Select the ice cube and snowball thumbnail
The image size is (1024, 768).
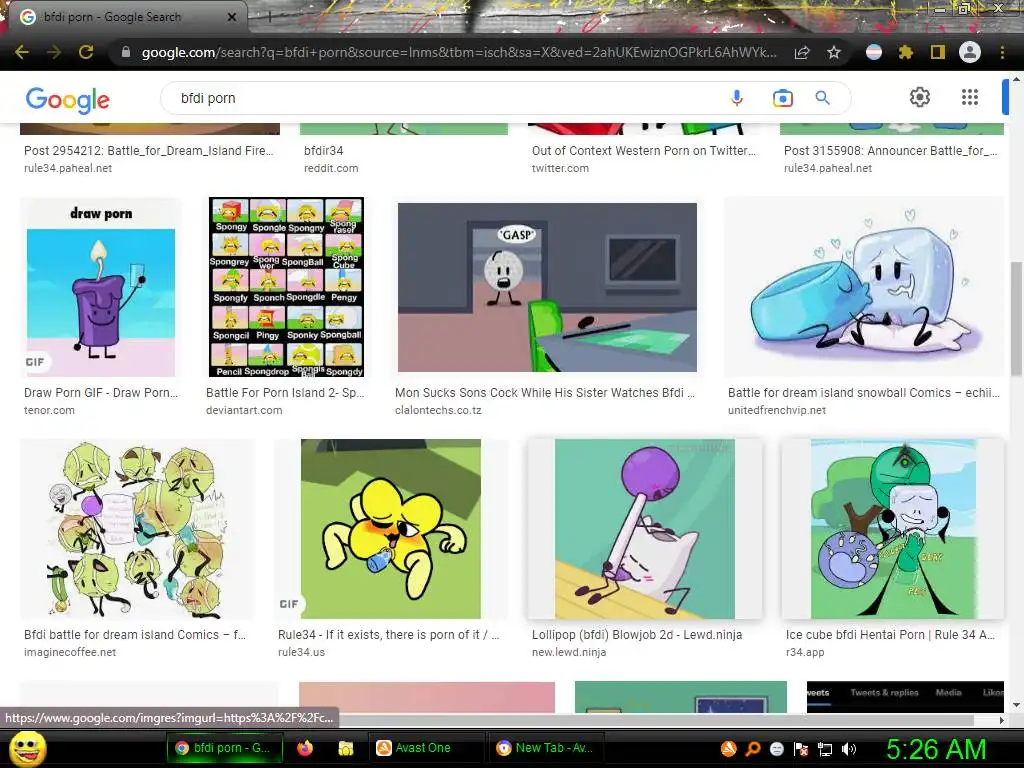(x=864, y=287)
